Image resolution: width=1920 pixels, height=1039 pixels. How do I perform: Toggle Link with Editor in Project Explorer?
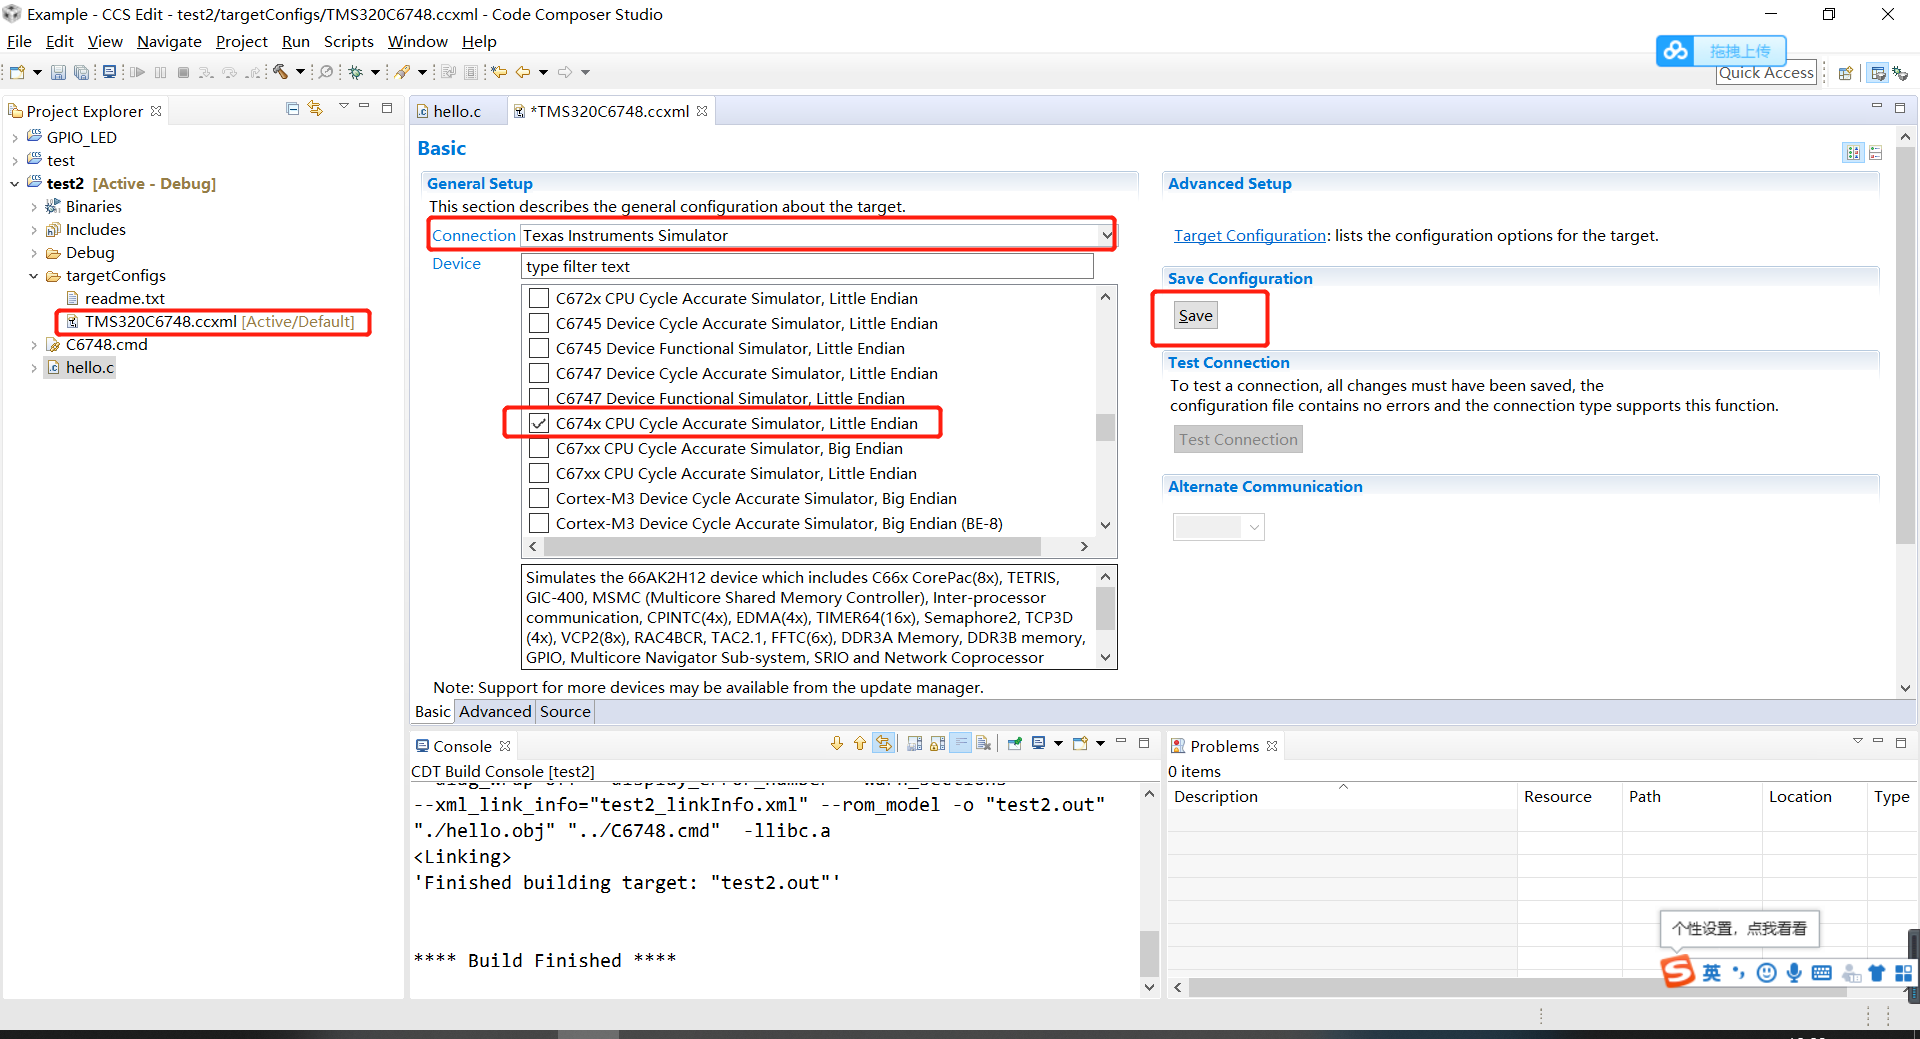(x=315, y=108)
